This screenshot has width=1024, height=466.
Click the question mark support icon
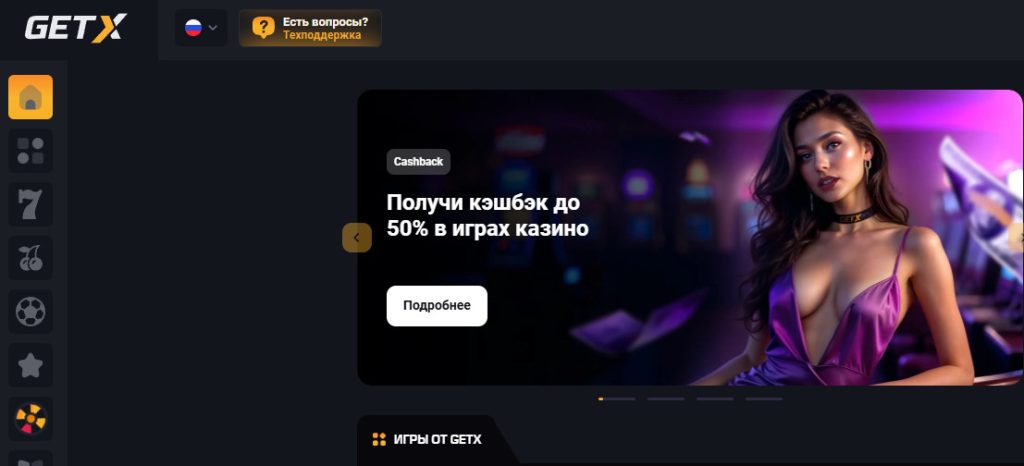pos(263,28)
